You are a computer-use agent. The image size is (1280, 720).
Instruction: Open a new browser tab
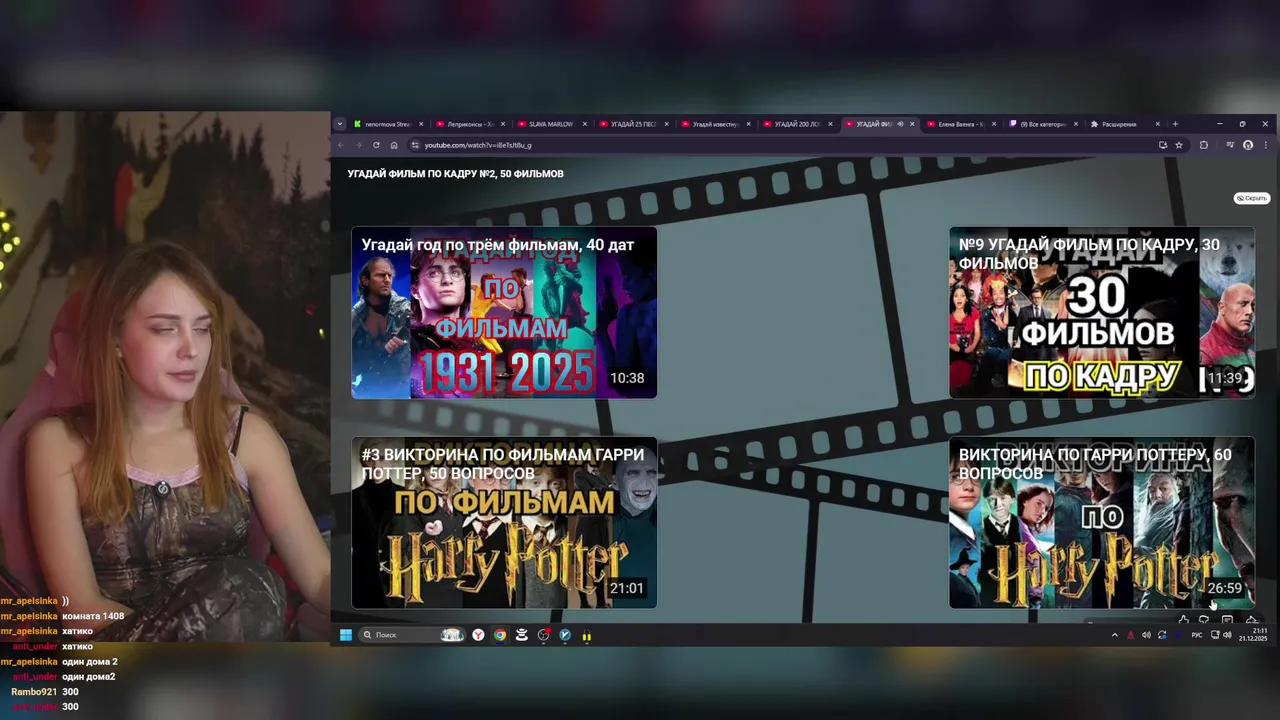point(1175,124)
